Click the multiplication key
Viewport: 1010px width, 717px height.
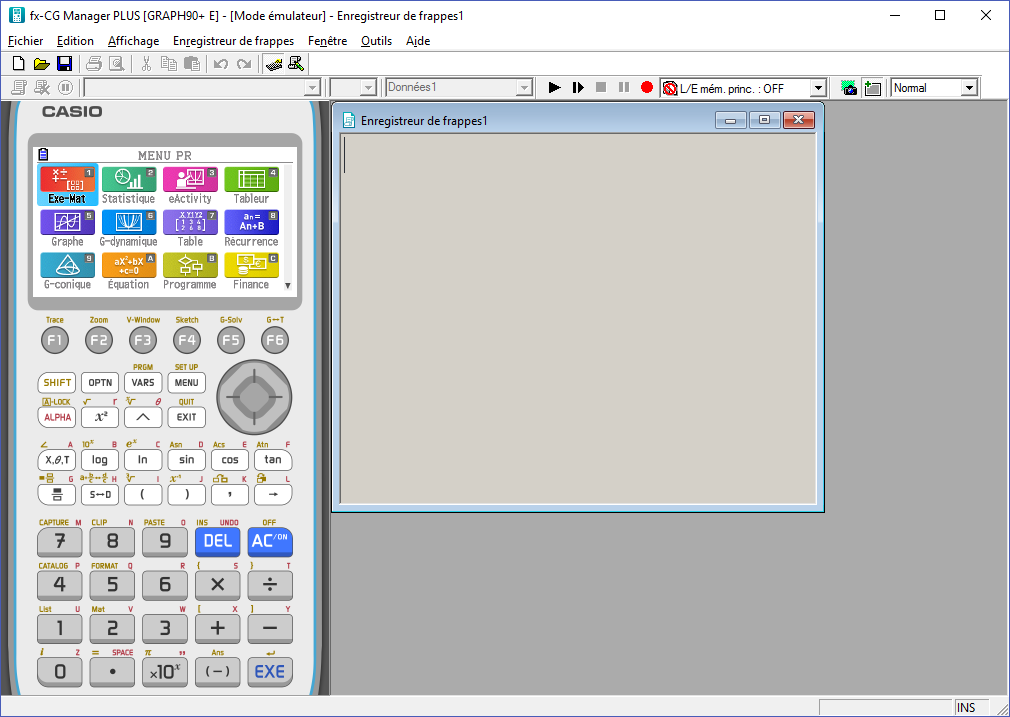[218, 585]
